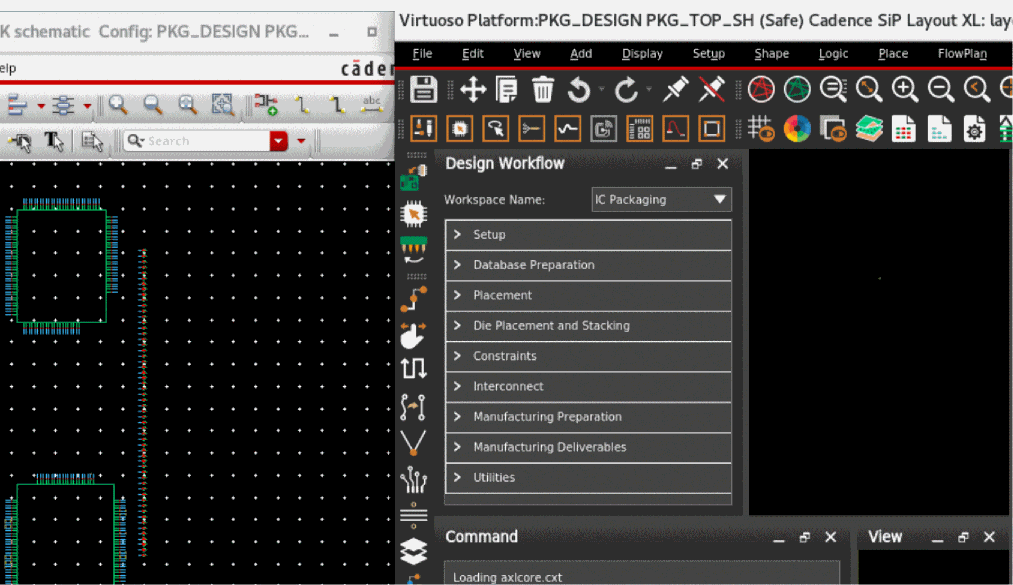
Task: Select the placement edit mode icon
Action: pos(460,129)
